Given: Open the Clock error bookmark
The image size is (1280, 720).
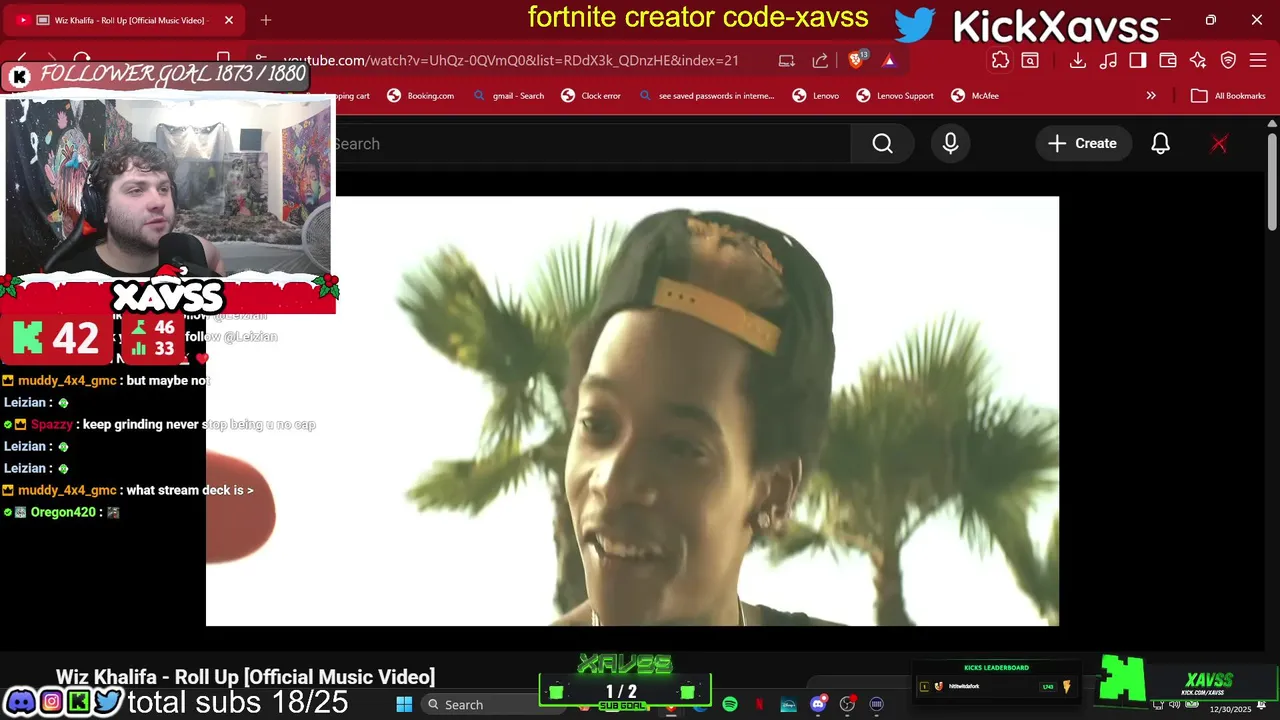Looking at the screenshot, I should point(591,96).
